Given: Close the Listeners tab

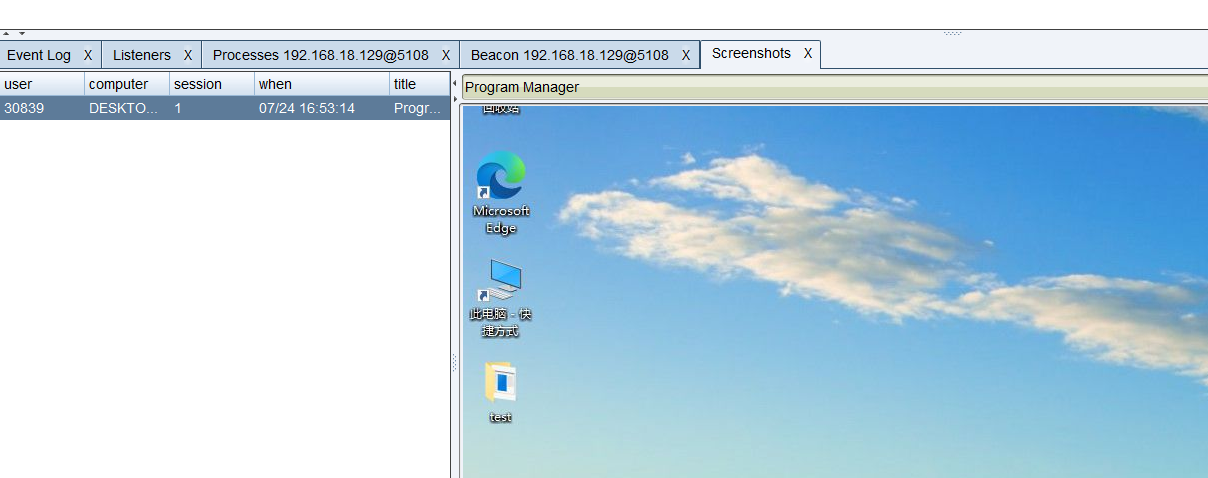Looking at the screenshot, I should [188, 55].
